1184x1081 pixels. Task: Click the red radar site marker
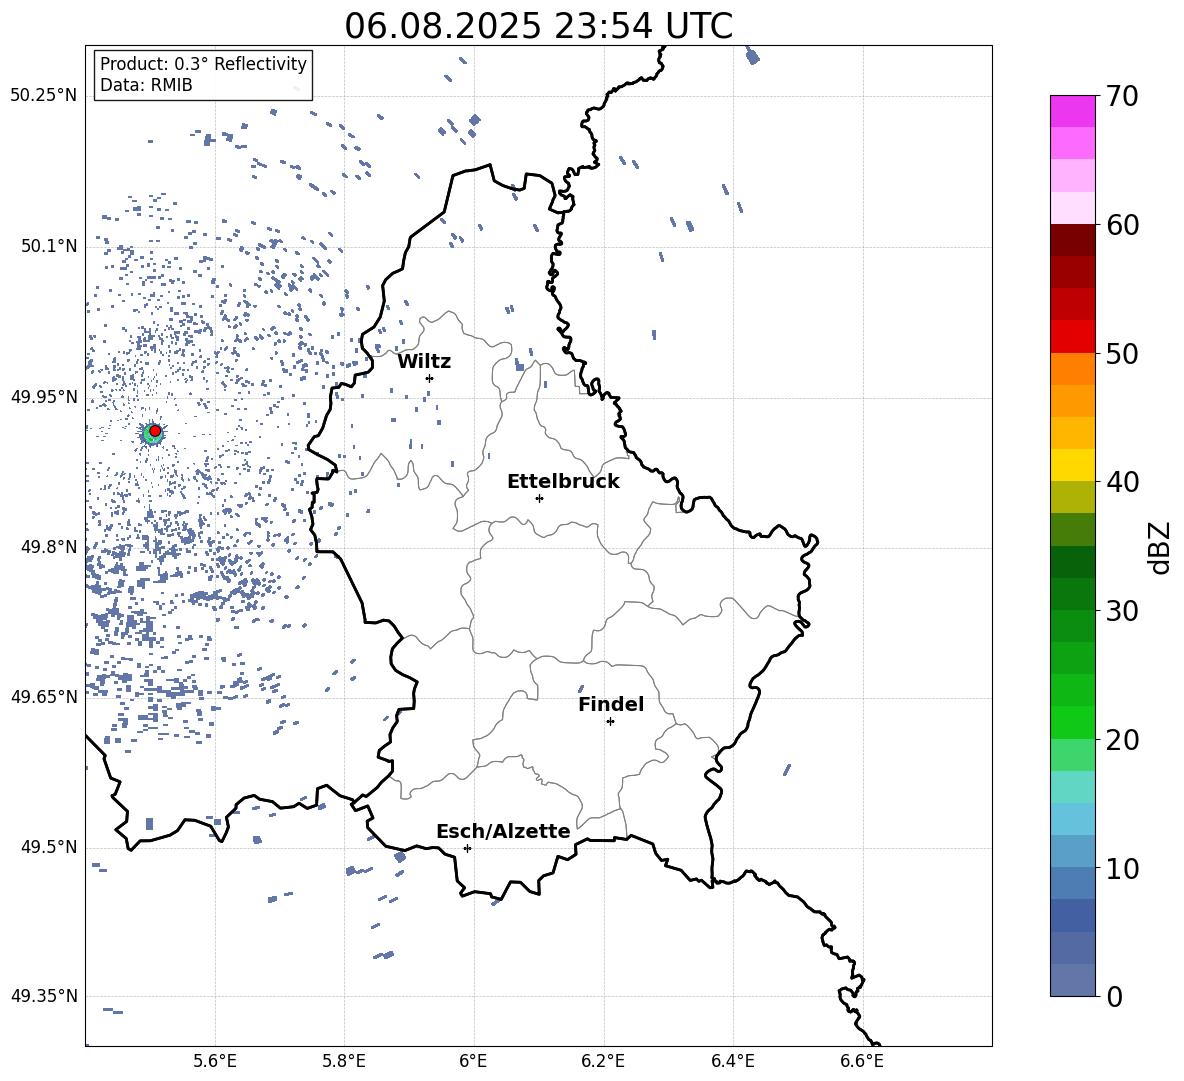point(155,431)
